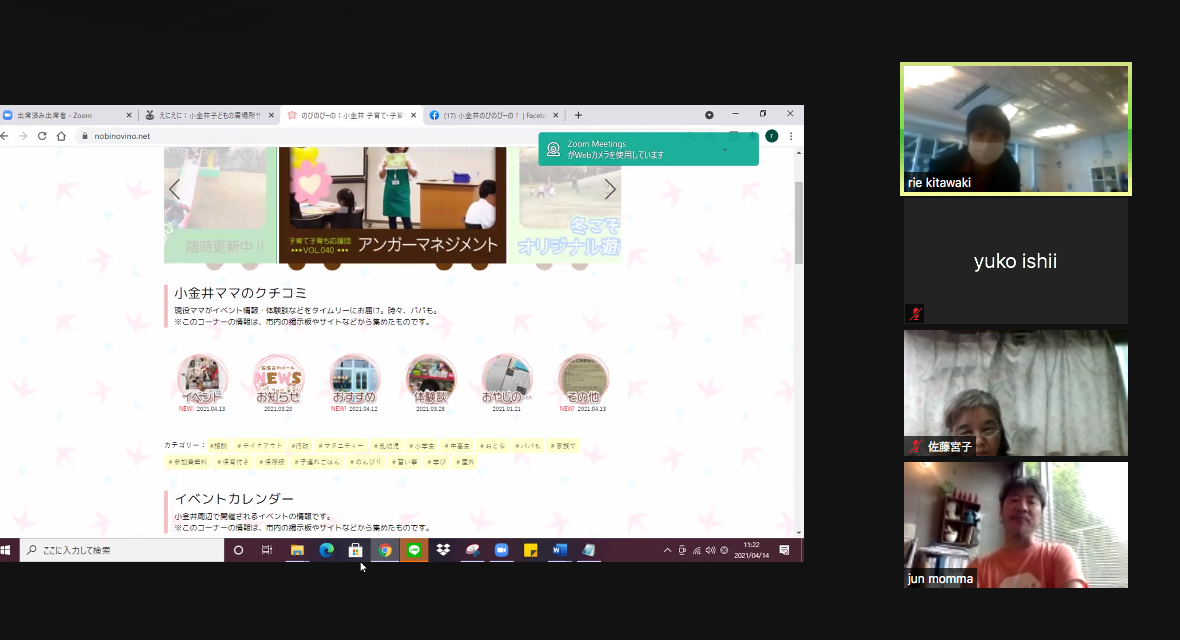Screen dimensions: 1180x640
Task: Reload the page with the refresh icon
Action: tap(42, 136)
